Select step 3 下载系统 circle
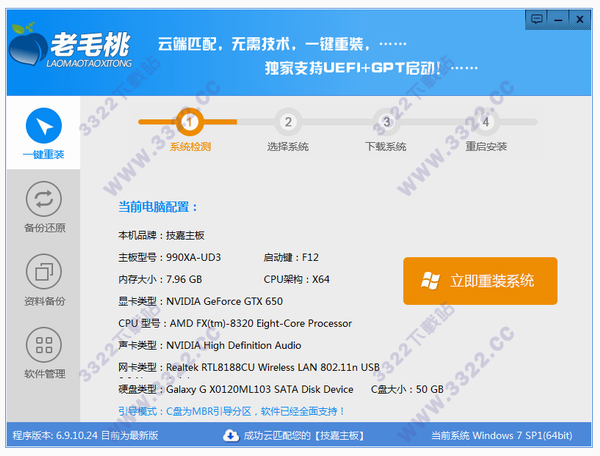Viewport: 600px width, 456px height. 386,122
